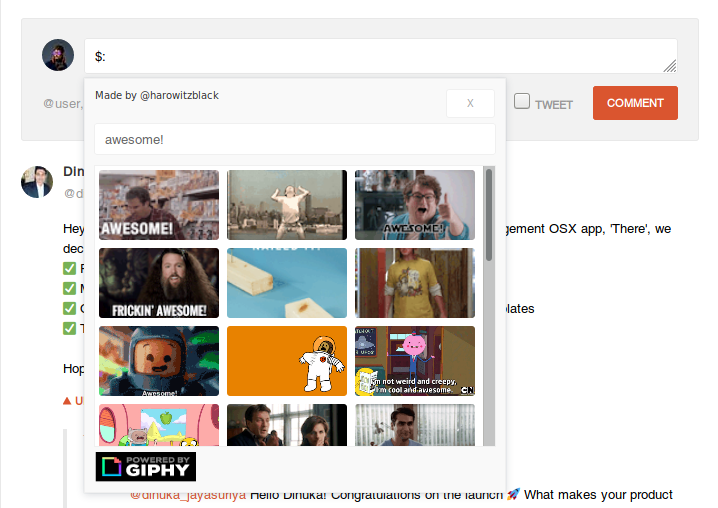Choose the GIF of man and woman at window

point(287,425)
